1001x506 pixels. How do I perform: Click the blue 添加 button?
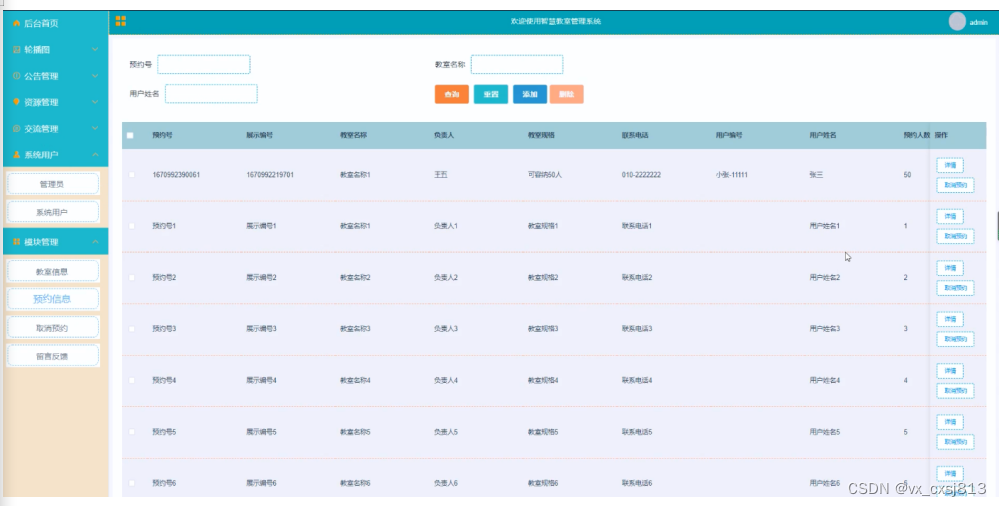coord(530,94)
